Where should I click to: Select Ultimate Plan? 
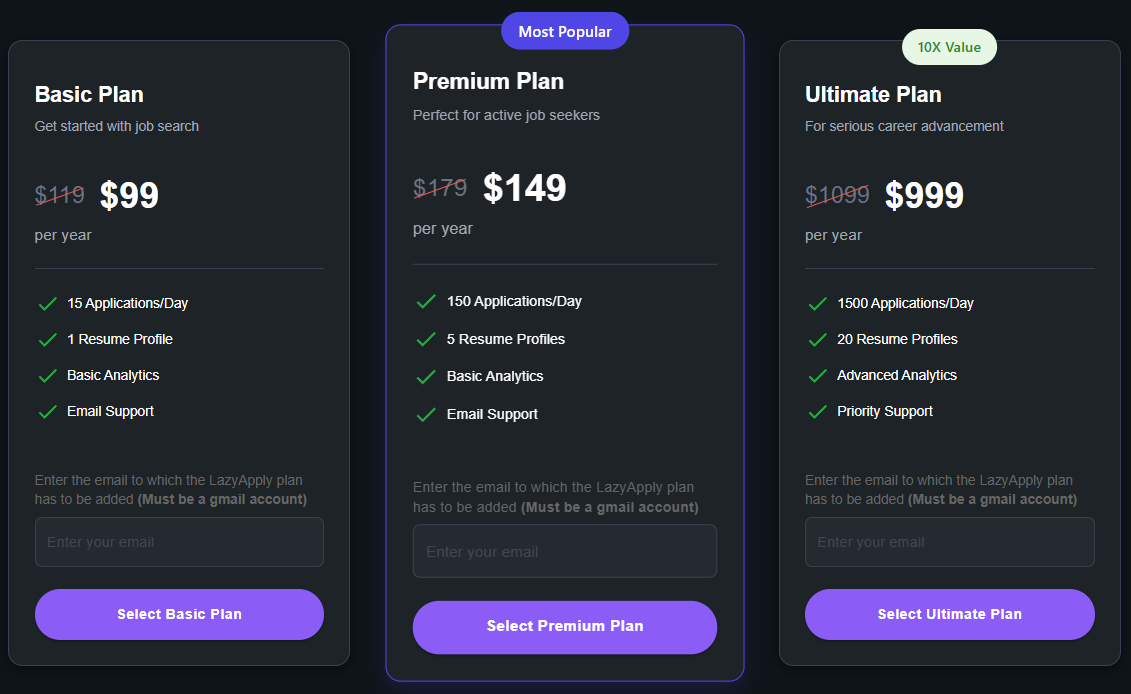[949, 614]
